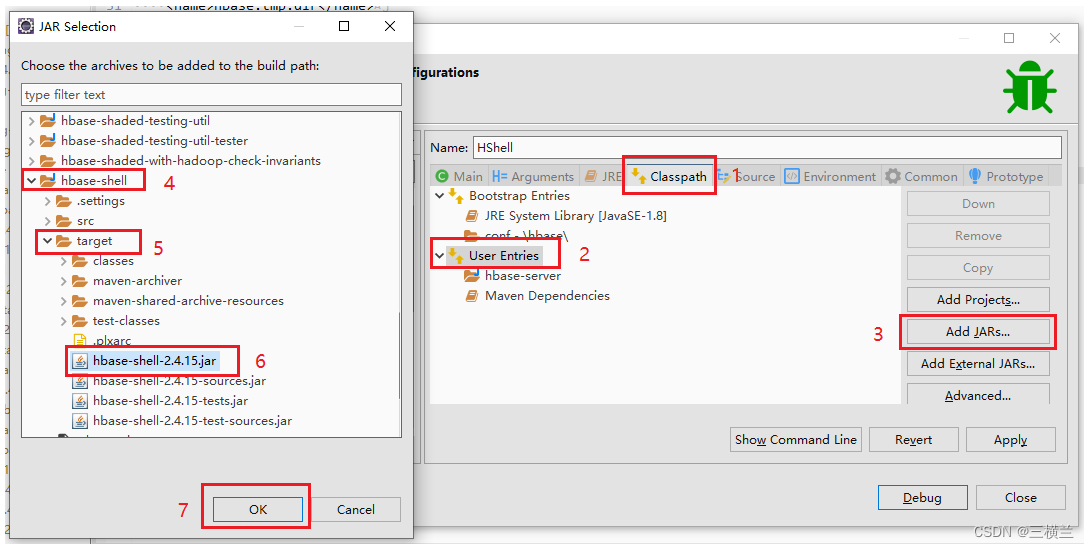Click the Debug button
The height and width of the screenshot is (549, 1089).
pyautogui.click(x=922, y=498)
